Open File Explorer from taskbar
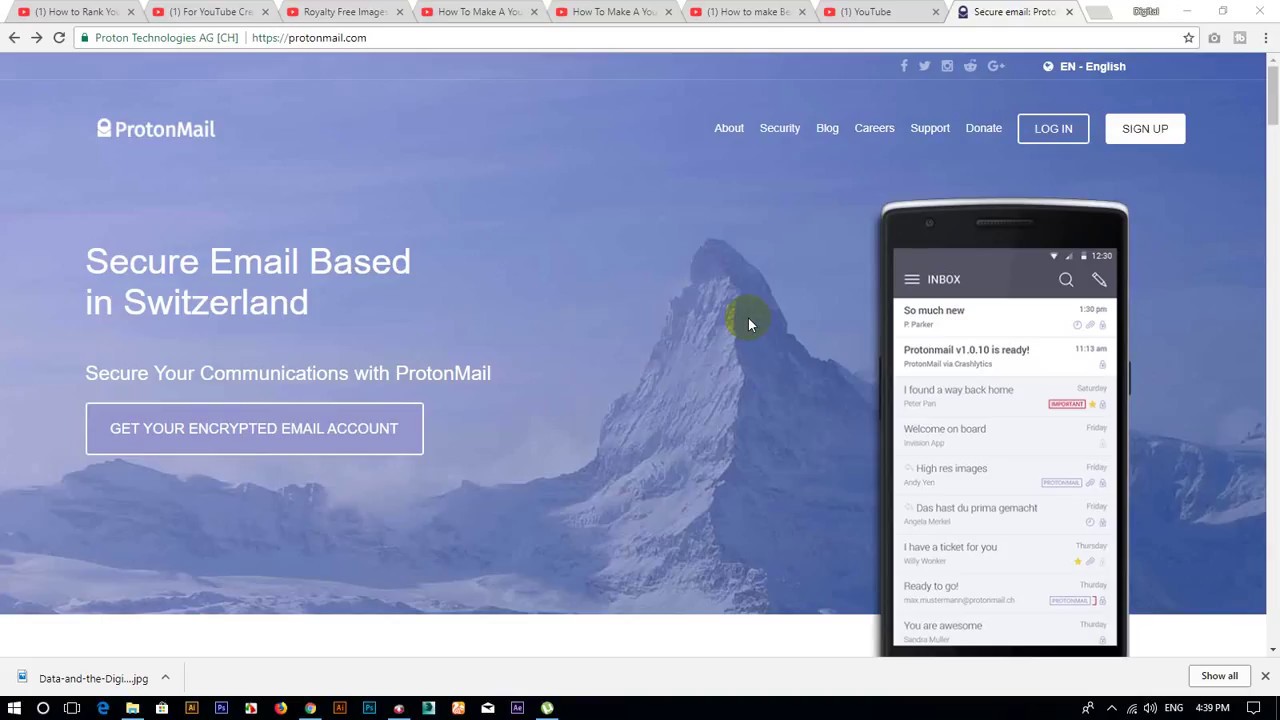Viewport: 1280px width, 720px height. [132, 708]
